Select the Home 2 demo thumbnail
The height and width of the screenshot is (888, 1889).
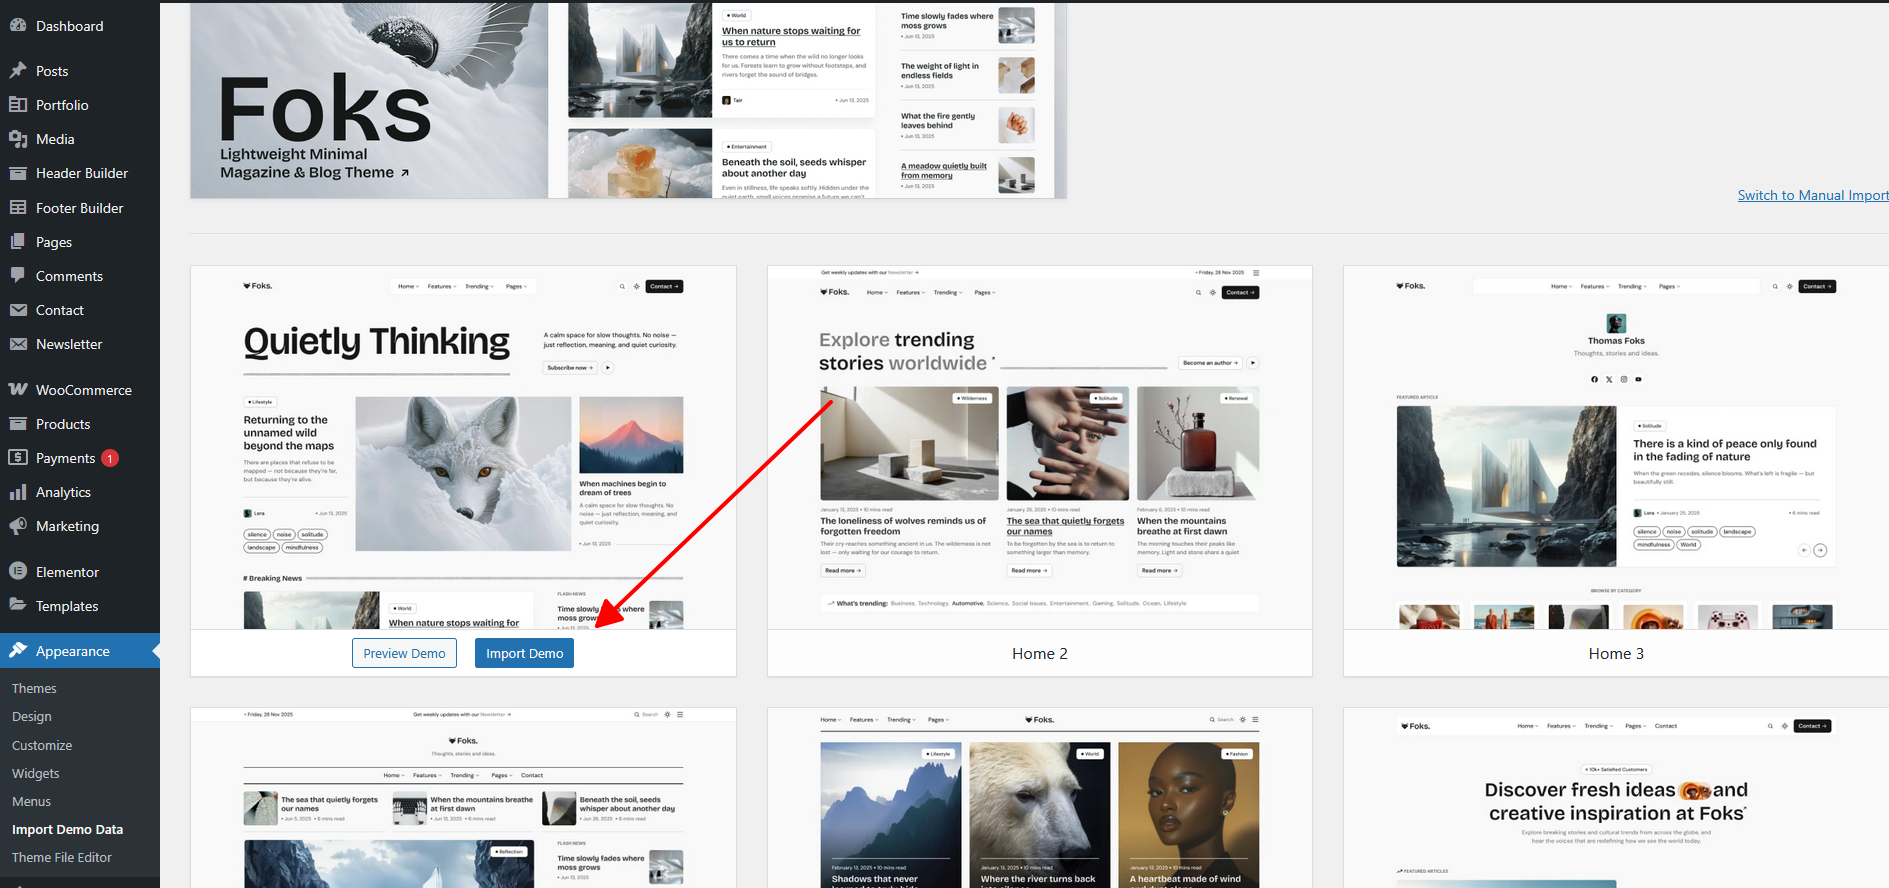tap(1040, 448)
